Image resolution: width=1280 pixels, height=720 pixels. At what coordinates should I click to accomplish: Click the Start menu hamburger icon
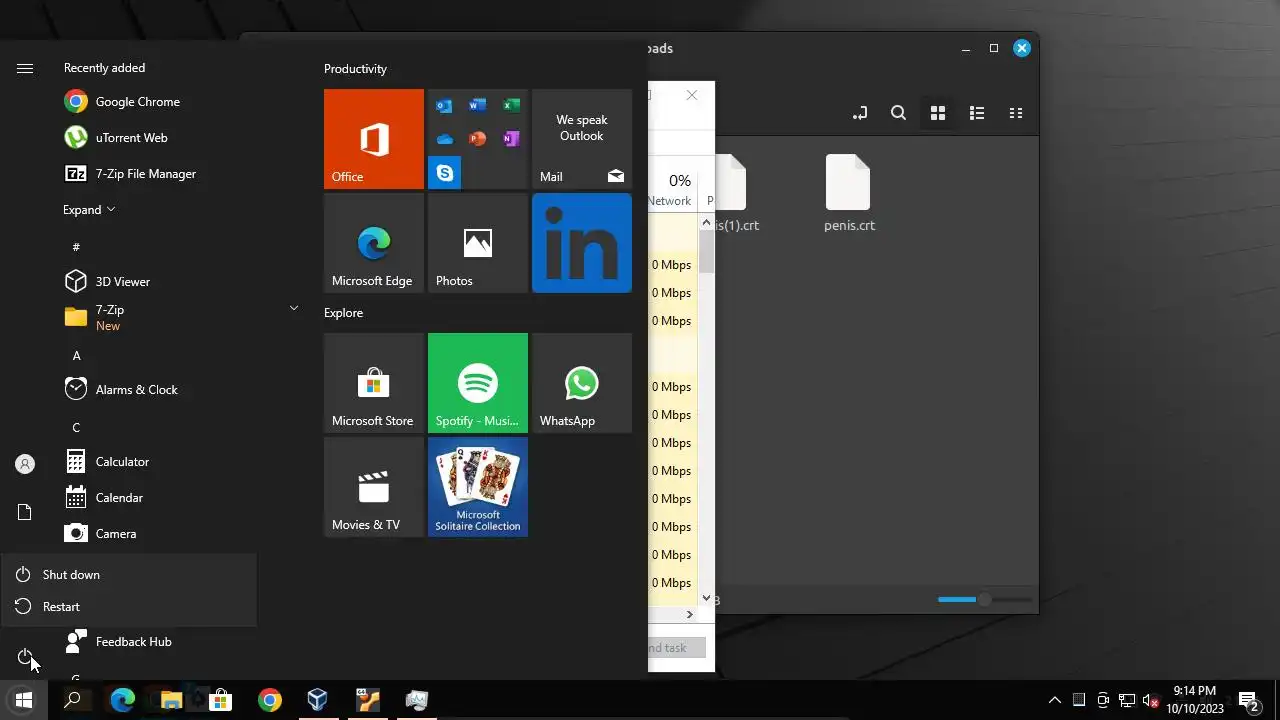click(x=25, y=68)
